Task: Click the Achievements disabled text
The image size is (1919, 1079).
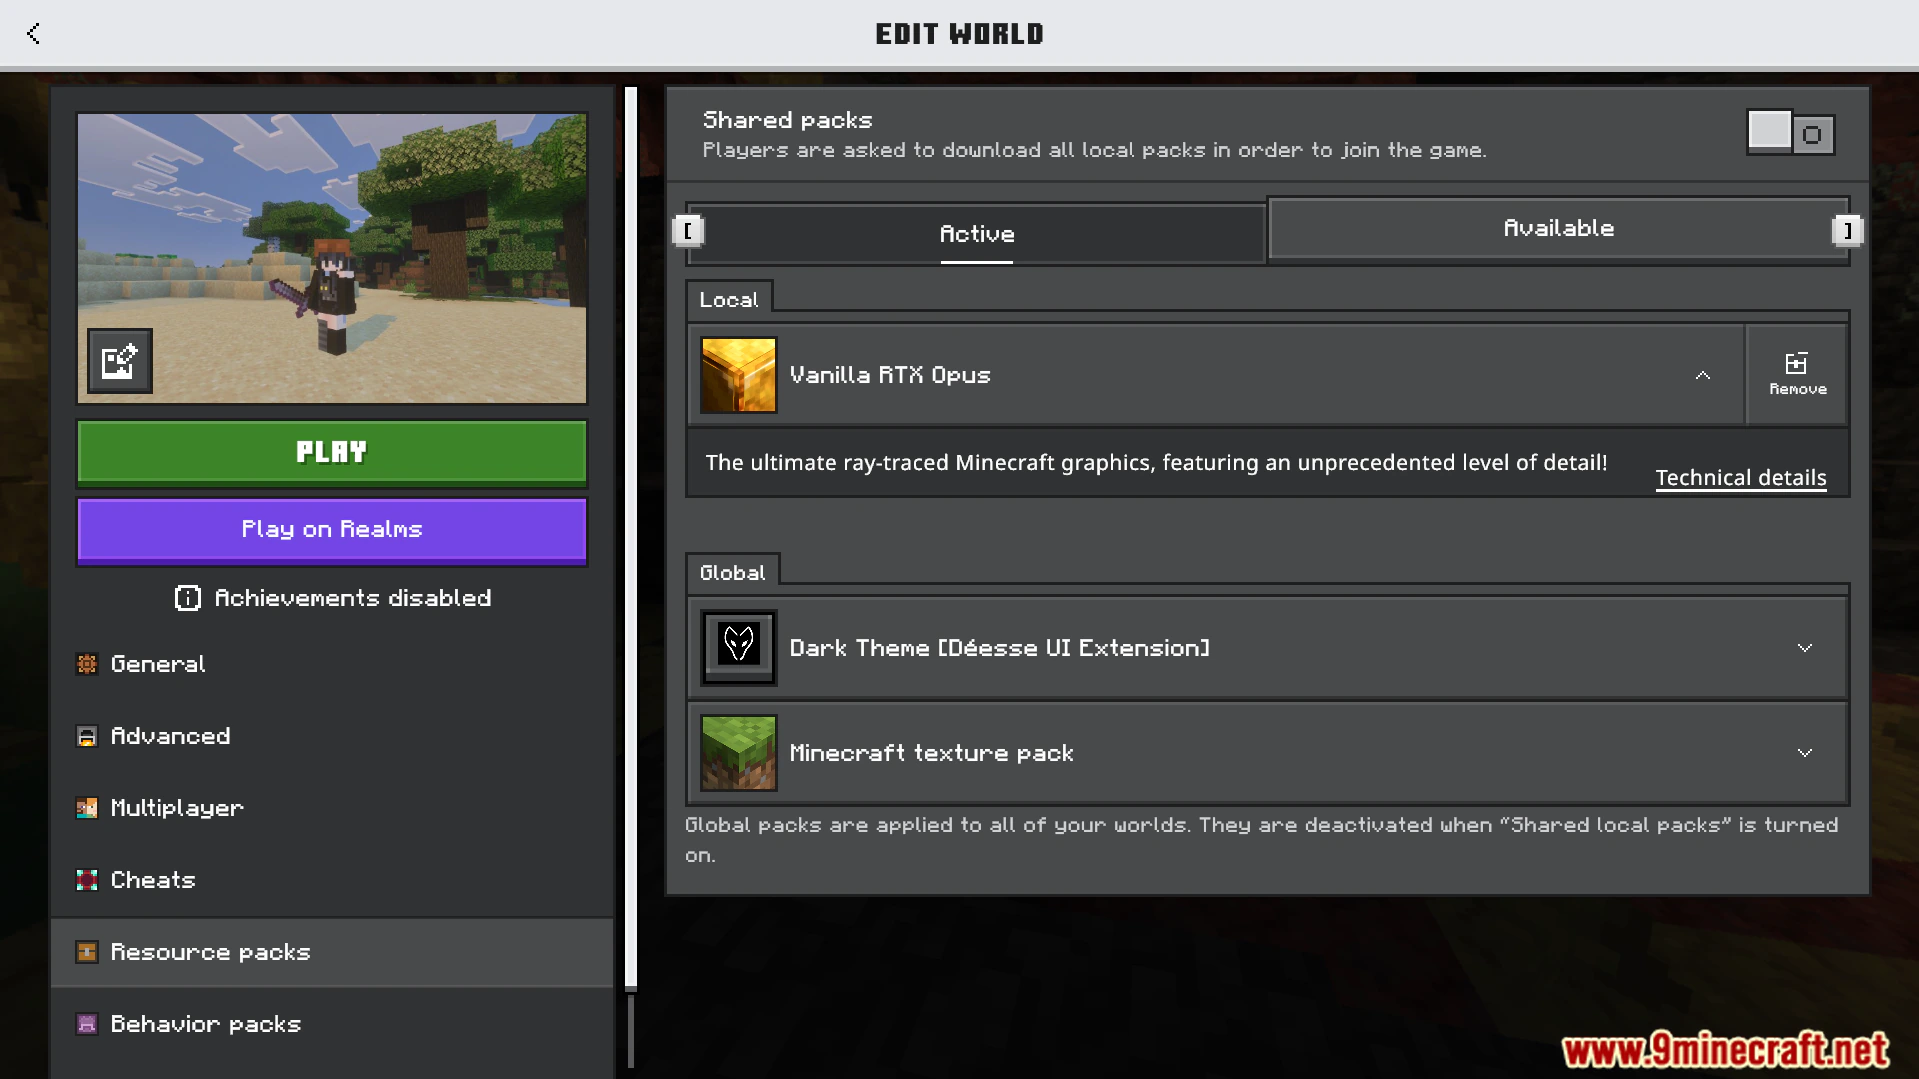Action: (x=353, y=598)
